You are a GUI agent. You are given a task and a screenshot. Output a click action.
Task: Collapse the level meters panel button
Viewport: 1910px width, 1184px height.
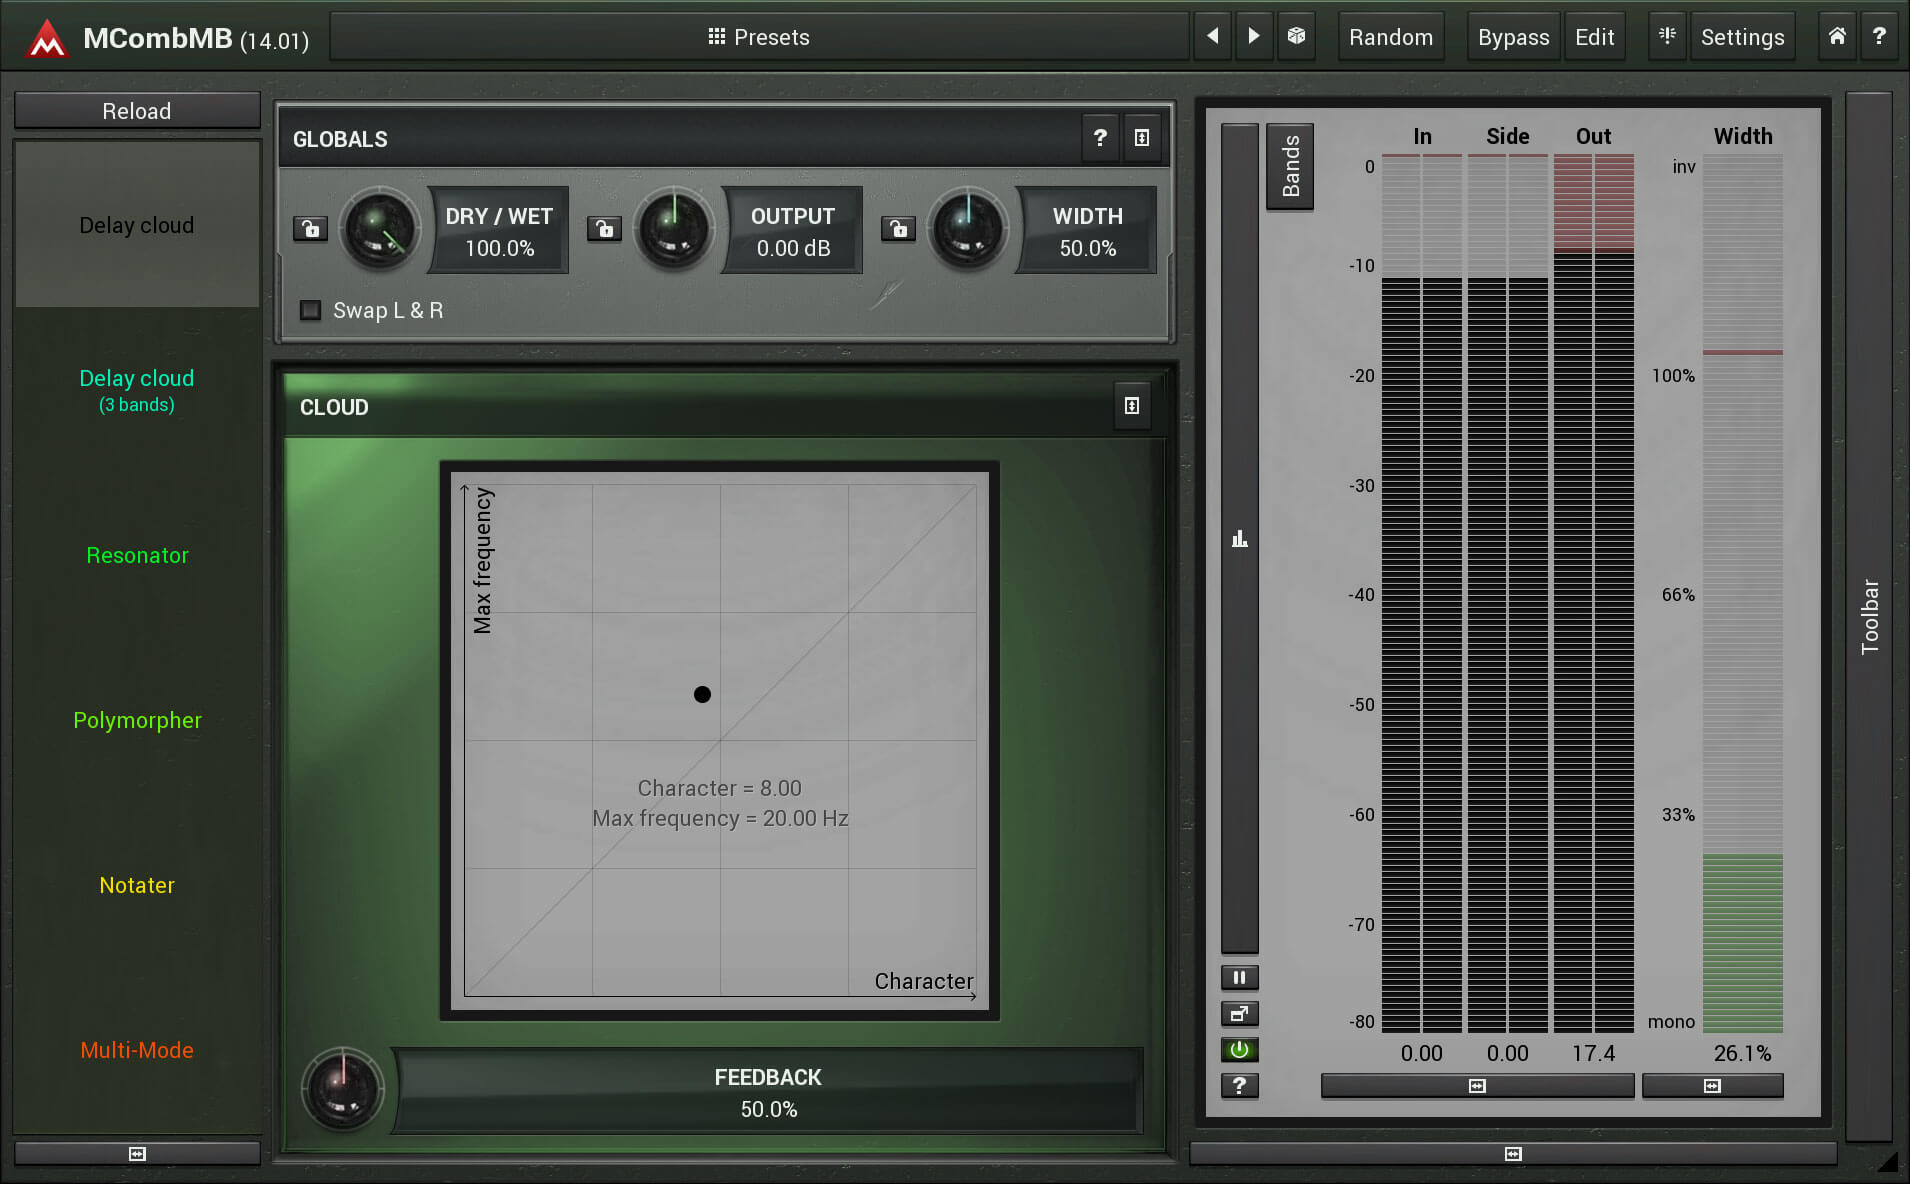coord(1477,1085)
